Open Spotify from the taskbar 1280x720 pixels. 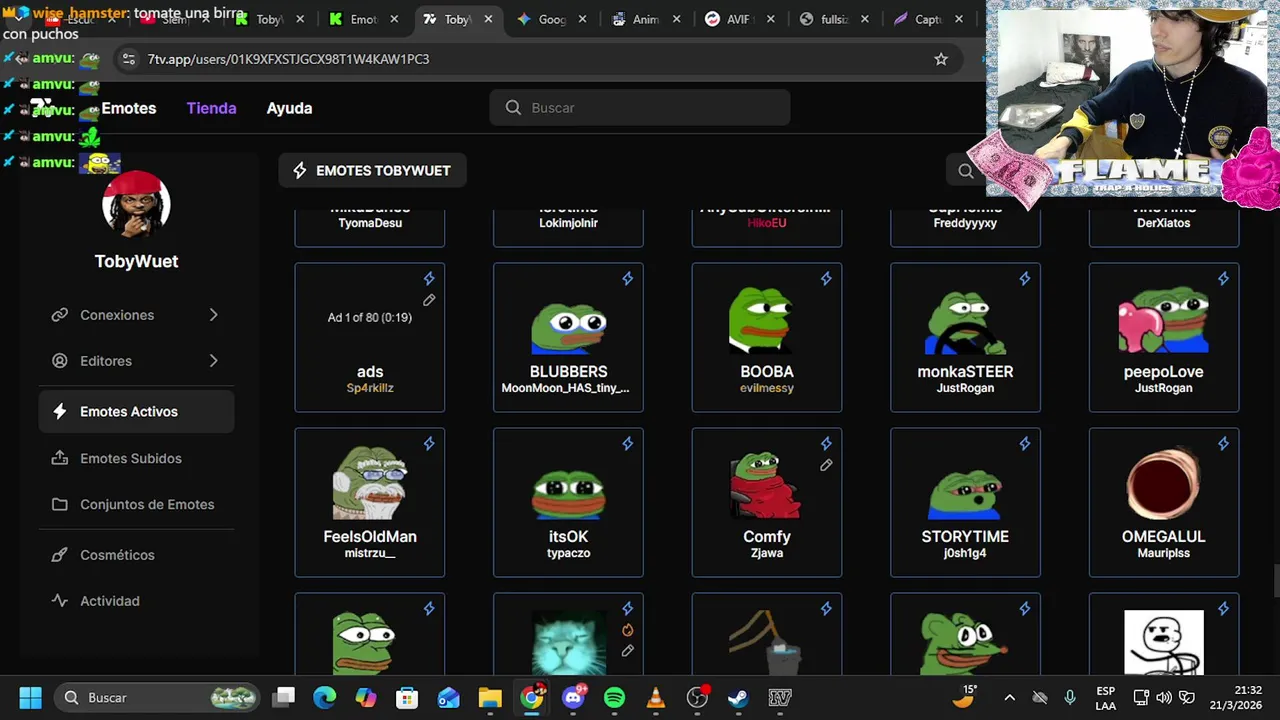614,698
